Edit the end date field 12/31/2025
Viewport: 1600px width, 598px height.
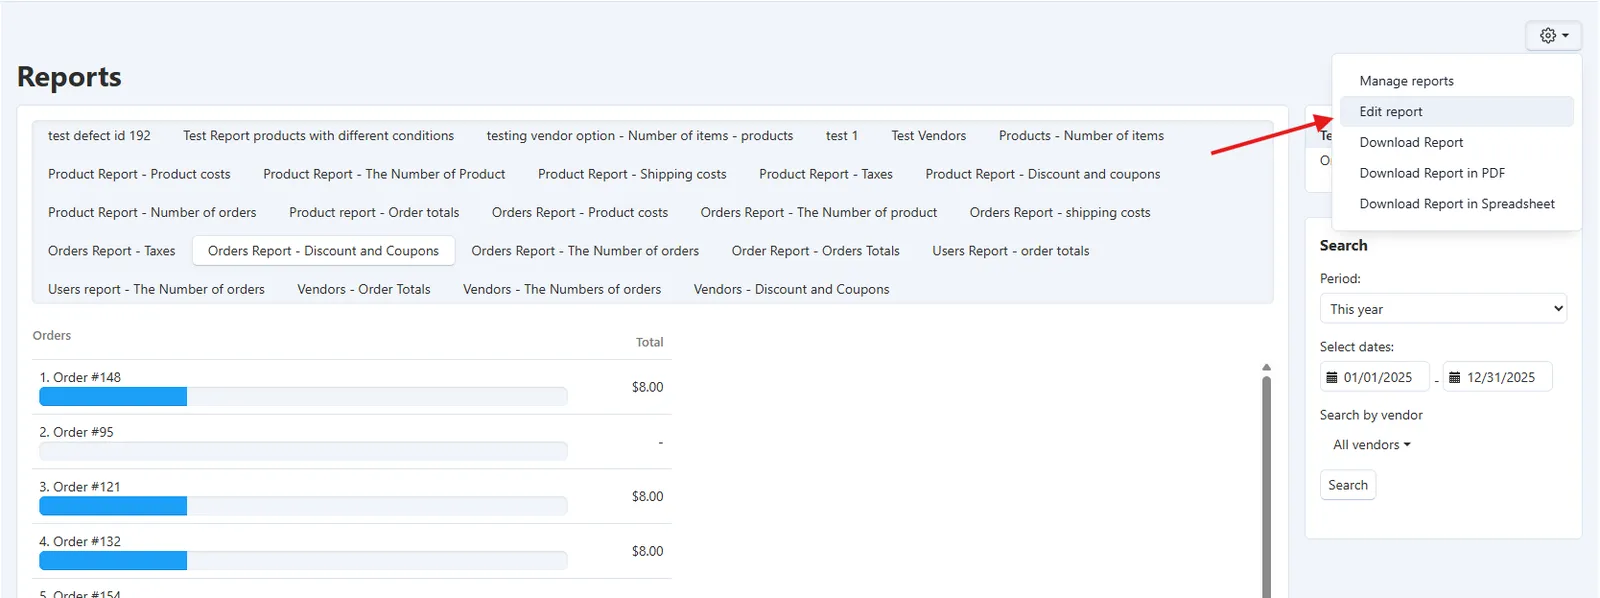[x=1498, y=377]
